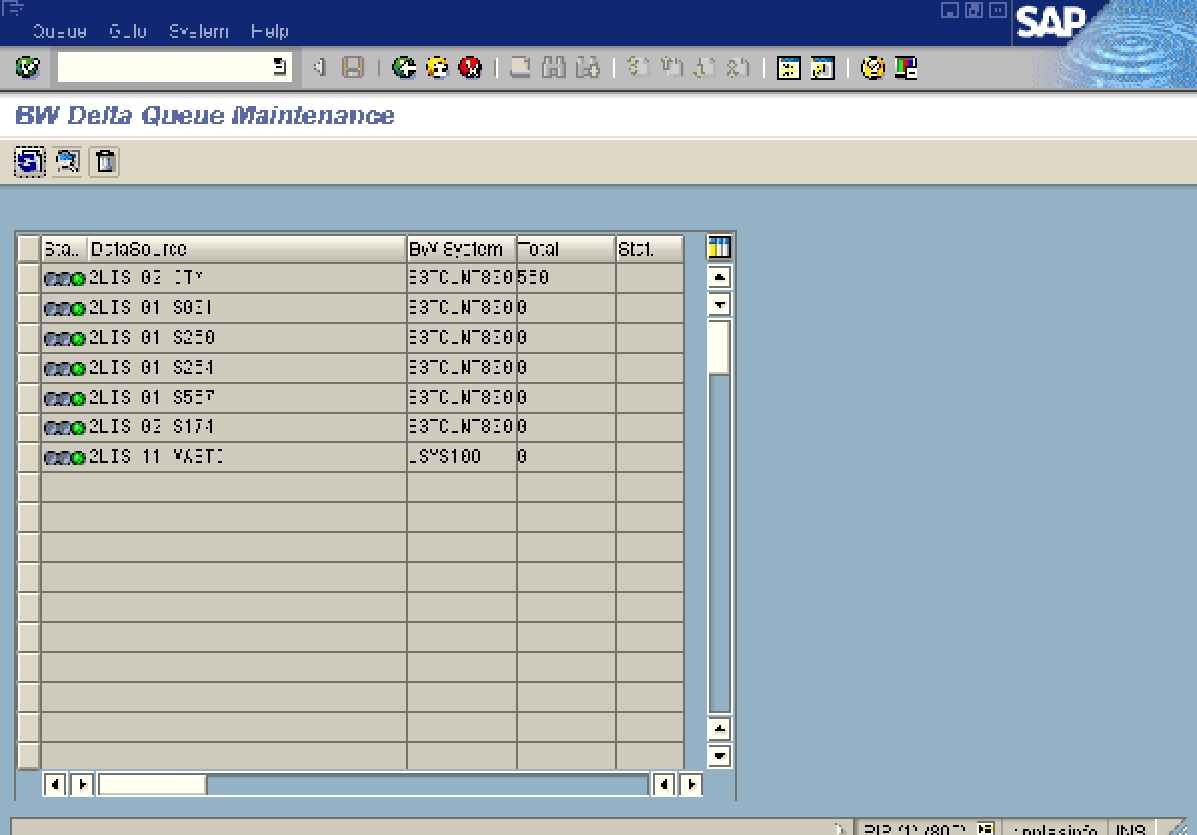Go back with the green arrow icon
Viewport: 1197px width, 835px height.
[404, 67]
